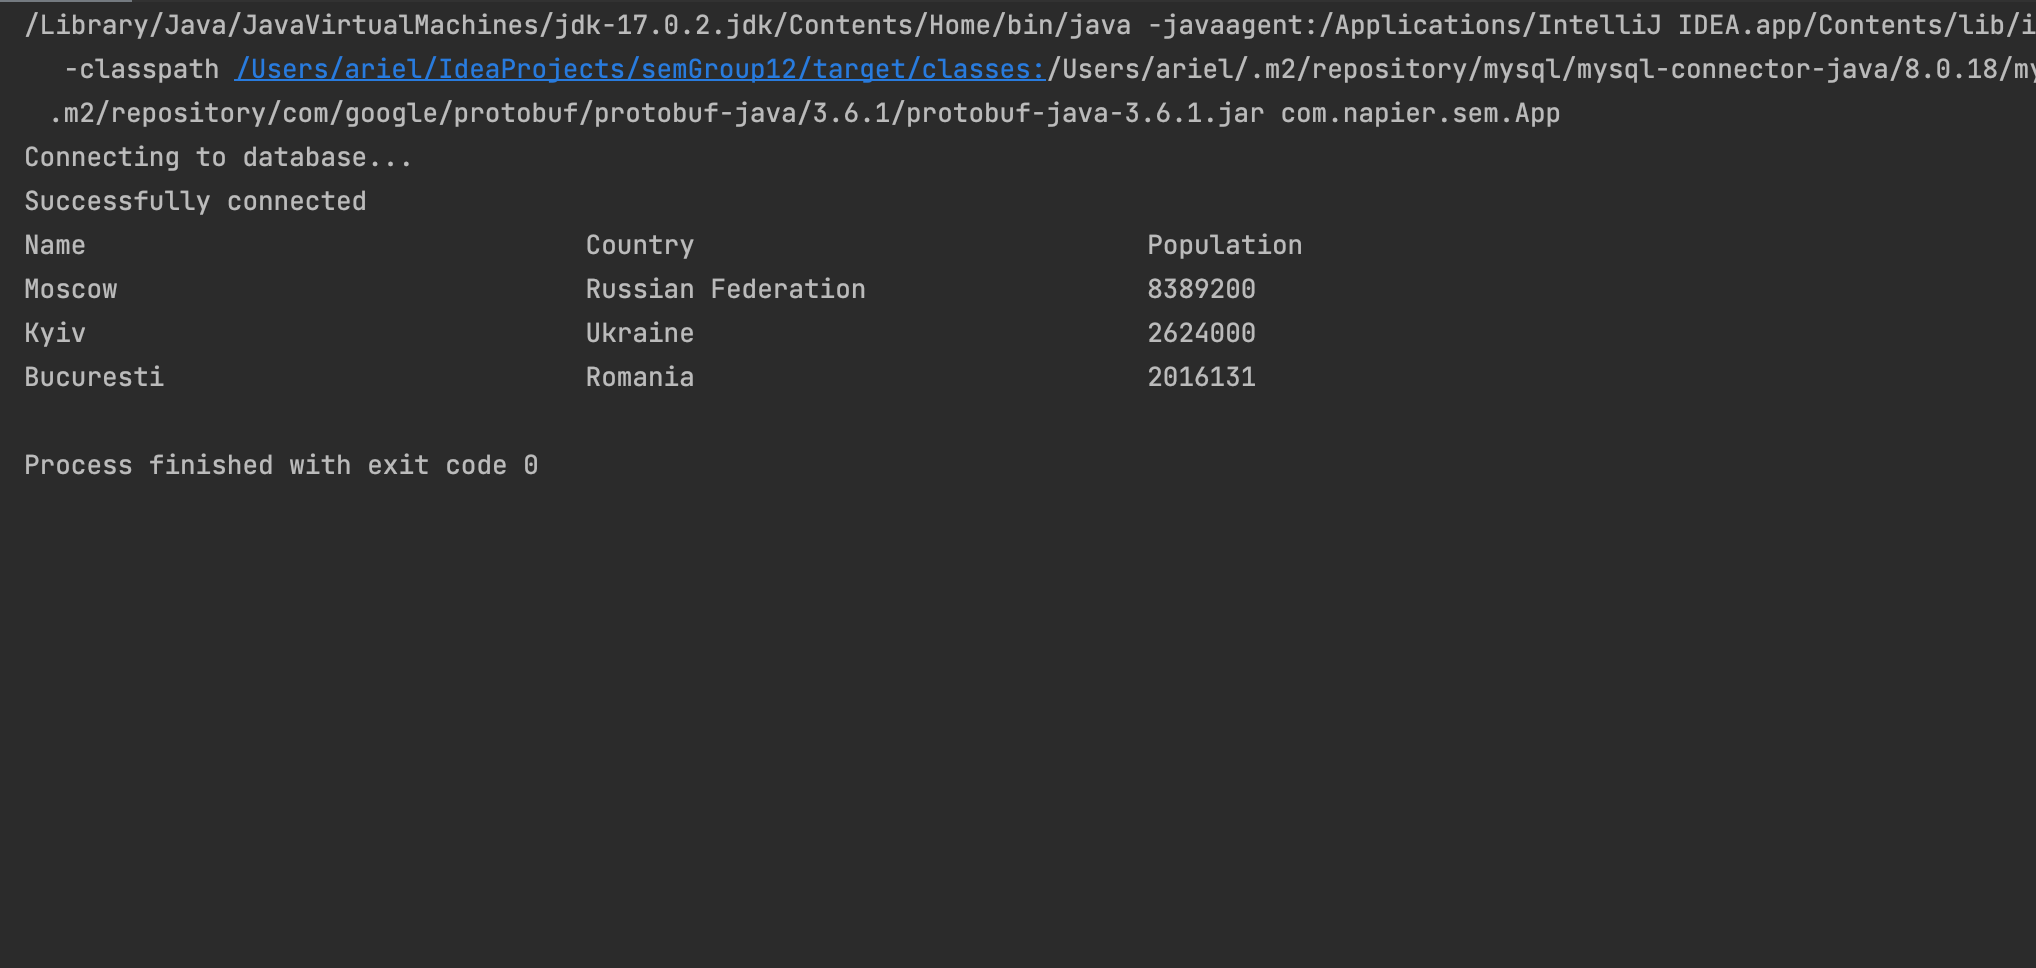Click the 'Population' column header text
Image resolution: width=2036 pixels, height=968 pixels.
click(x=1225, y=245)
